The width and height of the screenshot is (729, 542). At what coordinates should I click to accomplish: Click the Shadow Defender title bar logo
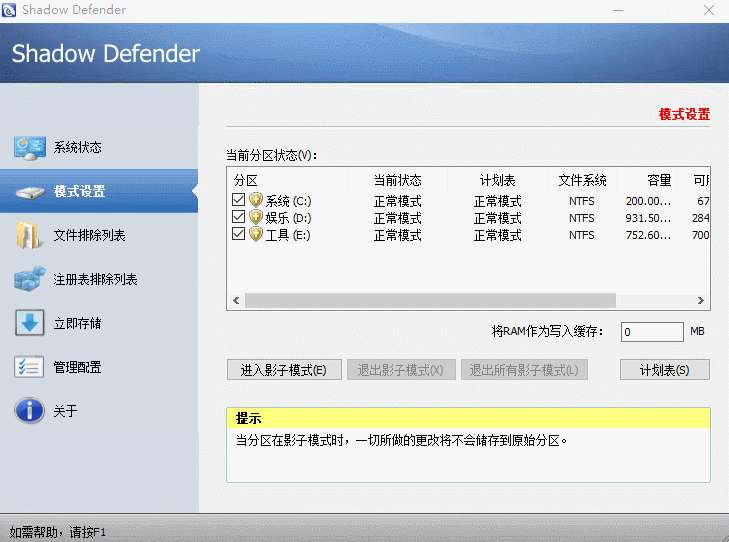[x=9, y=10]
